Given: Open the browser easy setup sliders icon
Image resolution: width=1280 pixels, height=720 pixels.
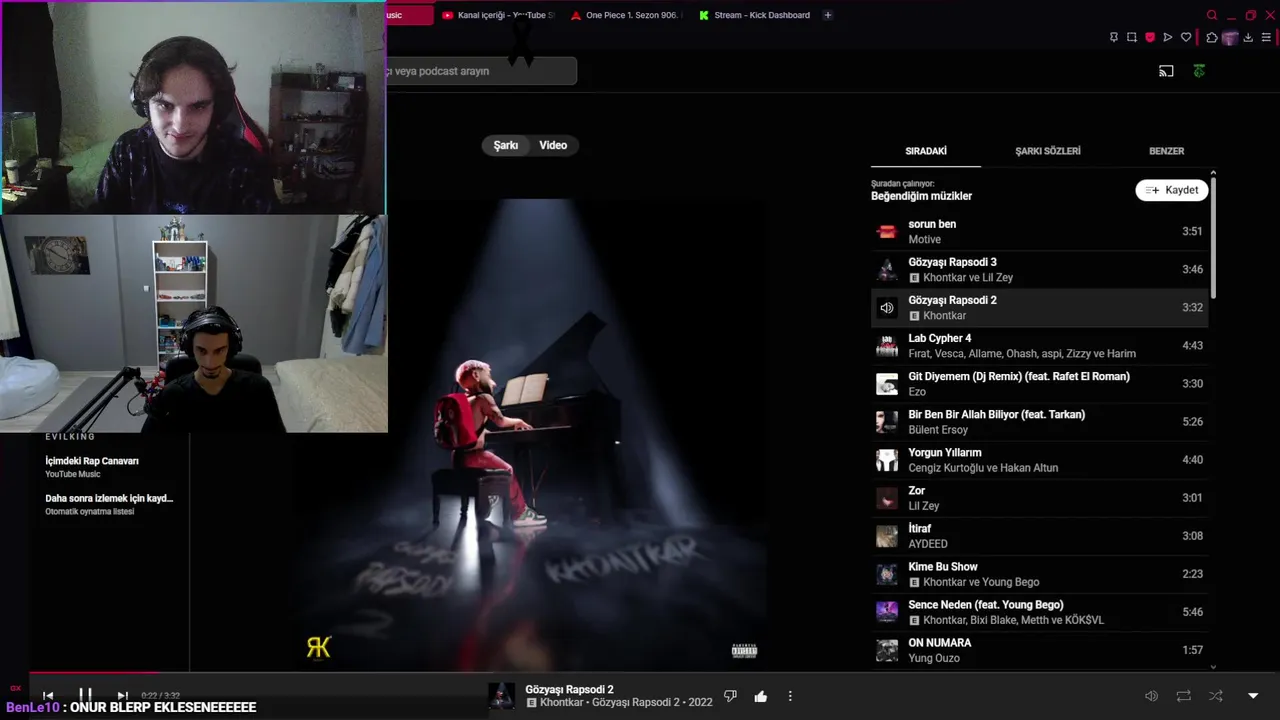Looking at the screenshot, I should click(x=1267, y=38).
